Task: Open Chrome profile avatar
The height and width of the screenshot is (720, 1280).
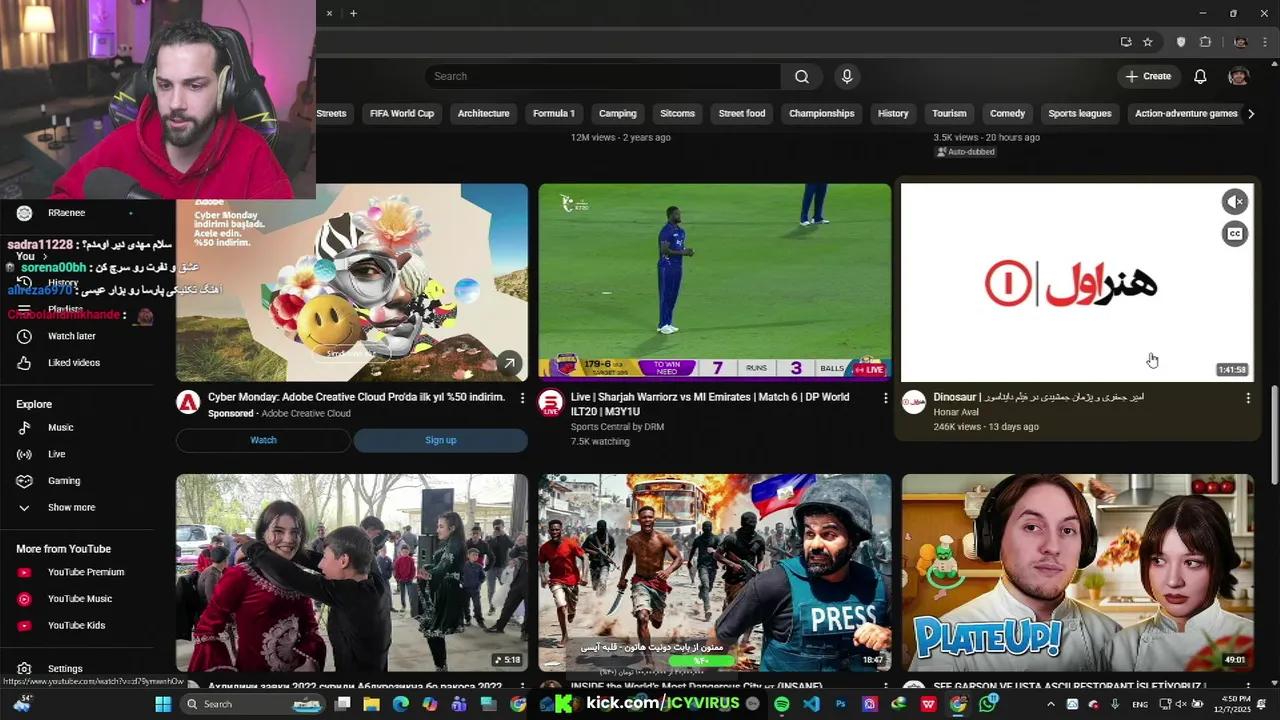Action: click(x=1240, y=42)
